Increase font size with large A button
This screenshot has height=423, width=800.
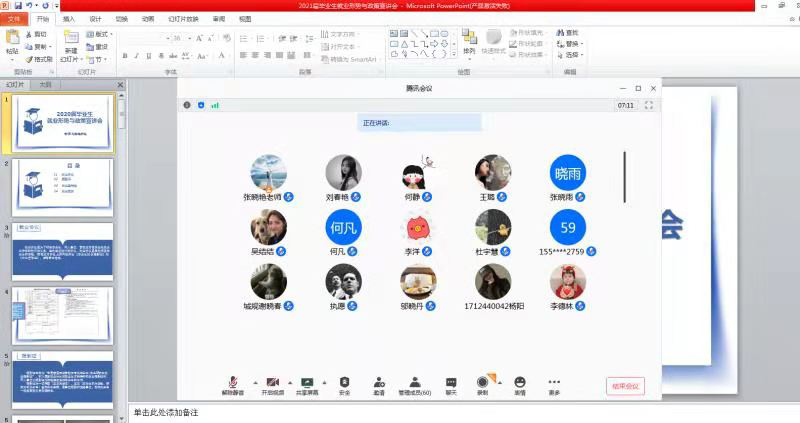click(199, 38)
